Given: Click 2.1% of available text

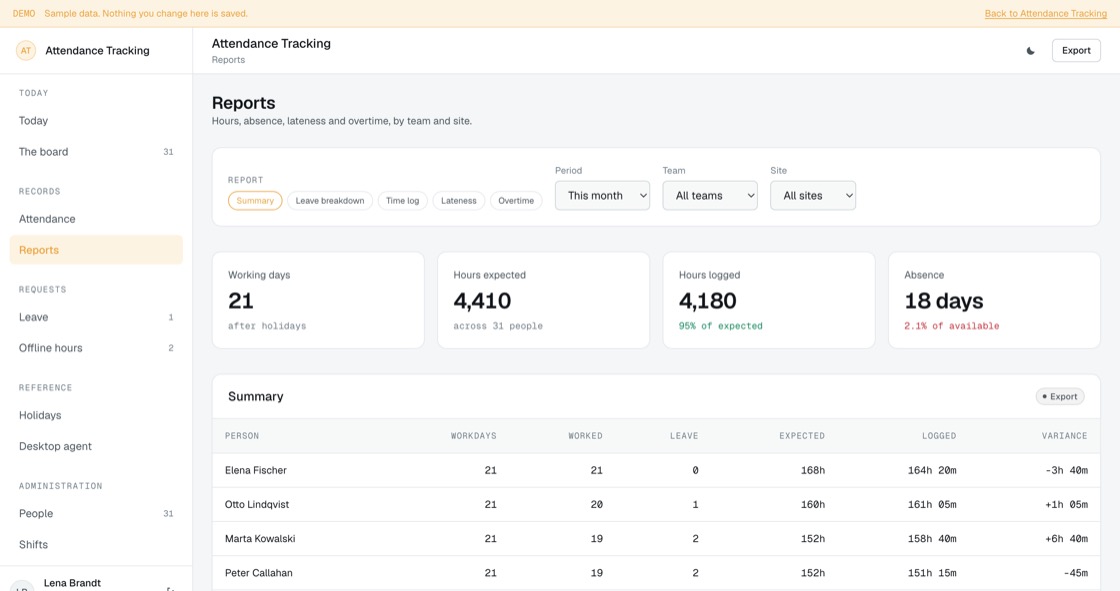Looking at the screenshot, I should [x=951, y=326].
